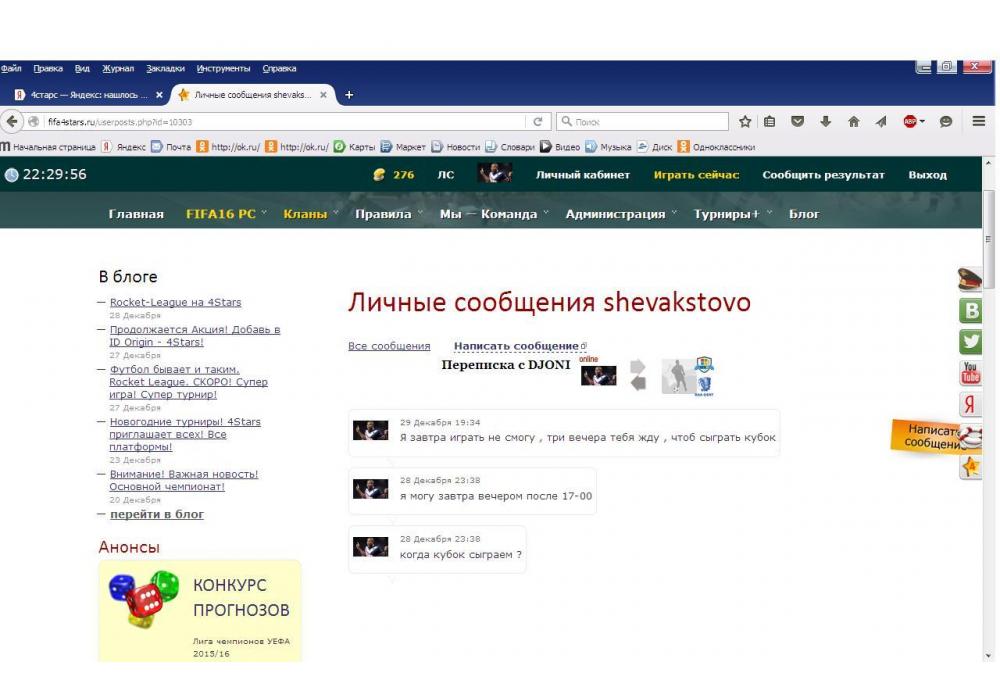Click in the Поиск search field

pyautogui.click(x=640, y=122)
